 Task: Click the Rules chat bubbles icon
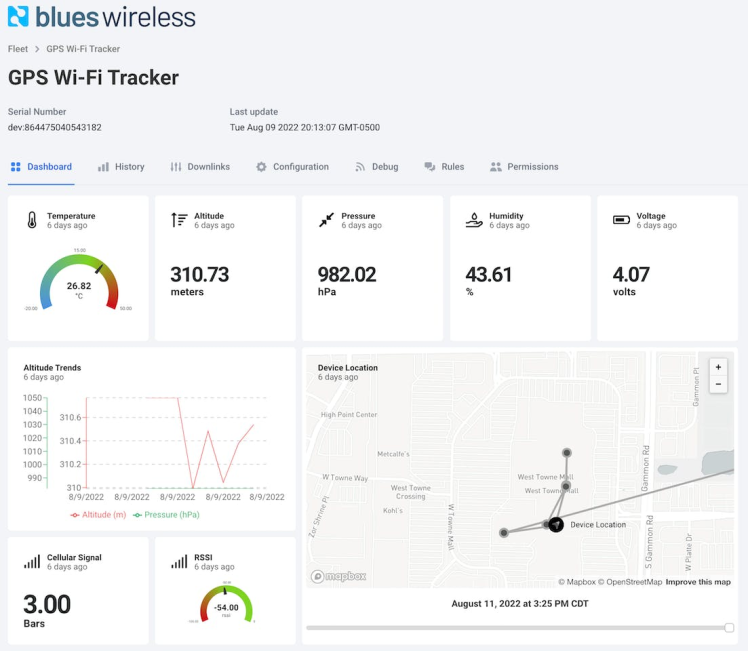tap(430, 166)
